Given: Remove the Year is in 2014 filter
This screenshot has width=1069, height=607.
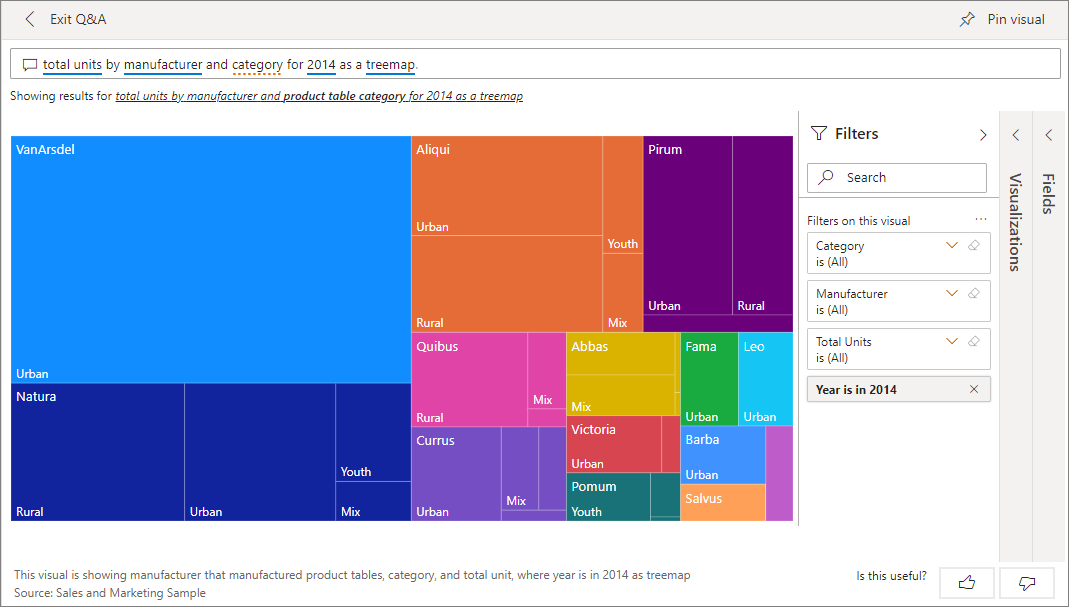Looking at the screenshot, I should (974, 390).
